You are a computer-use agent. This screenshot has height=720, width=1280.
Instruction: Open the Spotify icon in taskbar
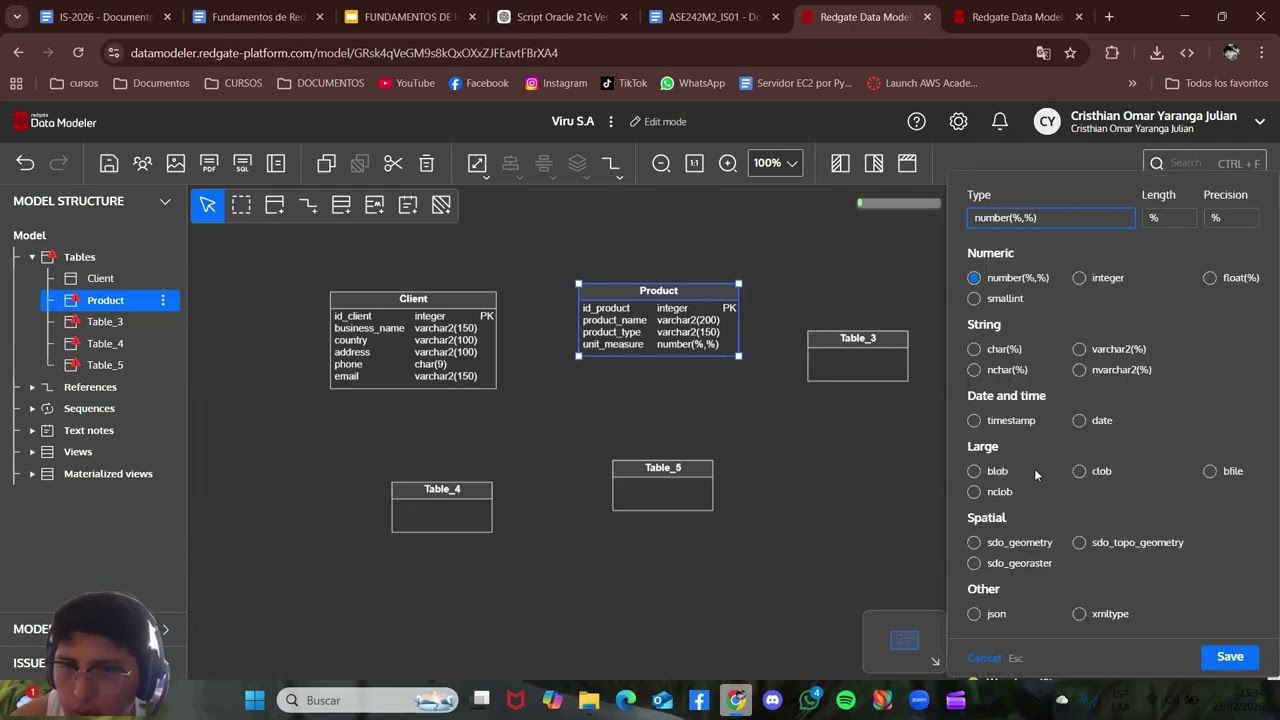(846, 700)
